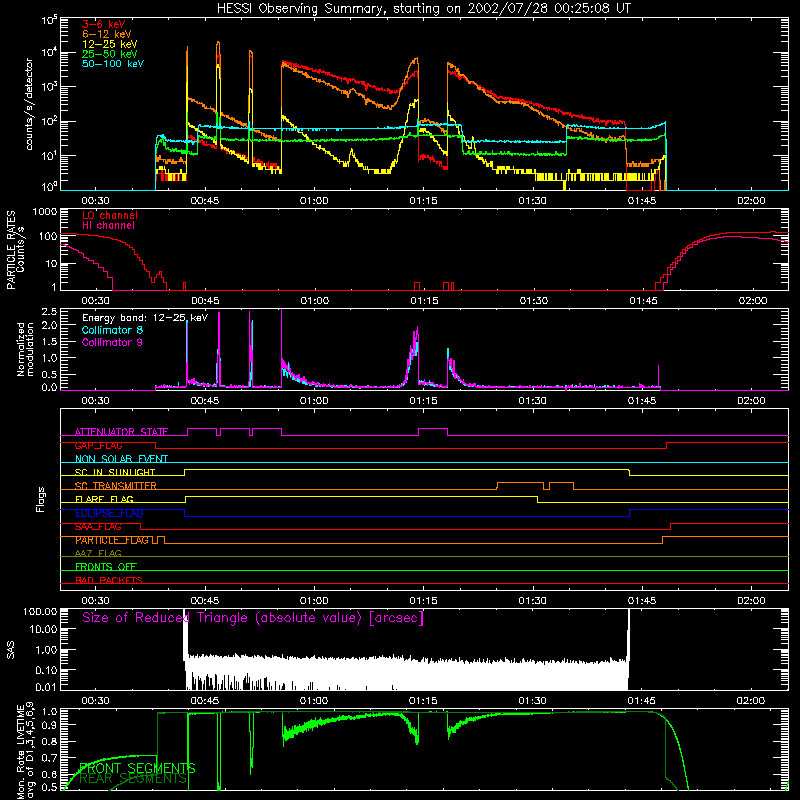Click the ECLIPSE_FLAG label

[x=109, y=513]
